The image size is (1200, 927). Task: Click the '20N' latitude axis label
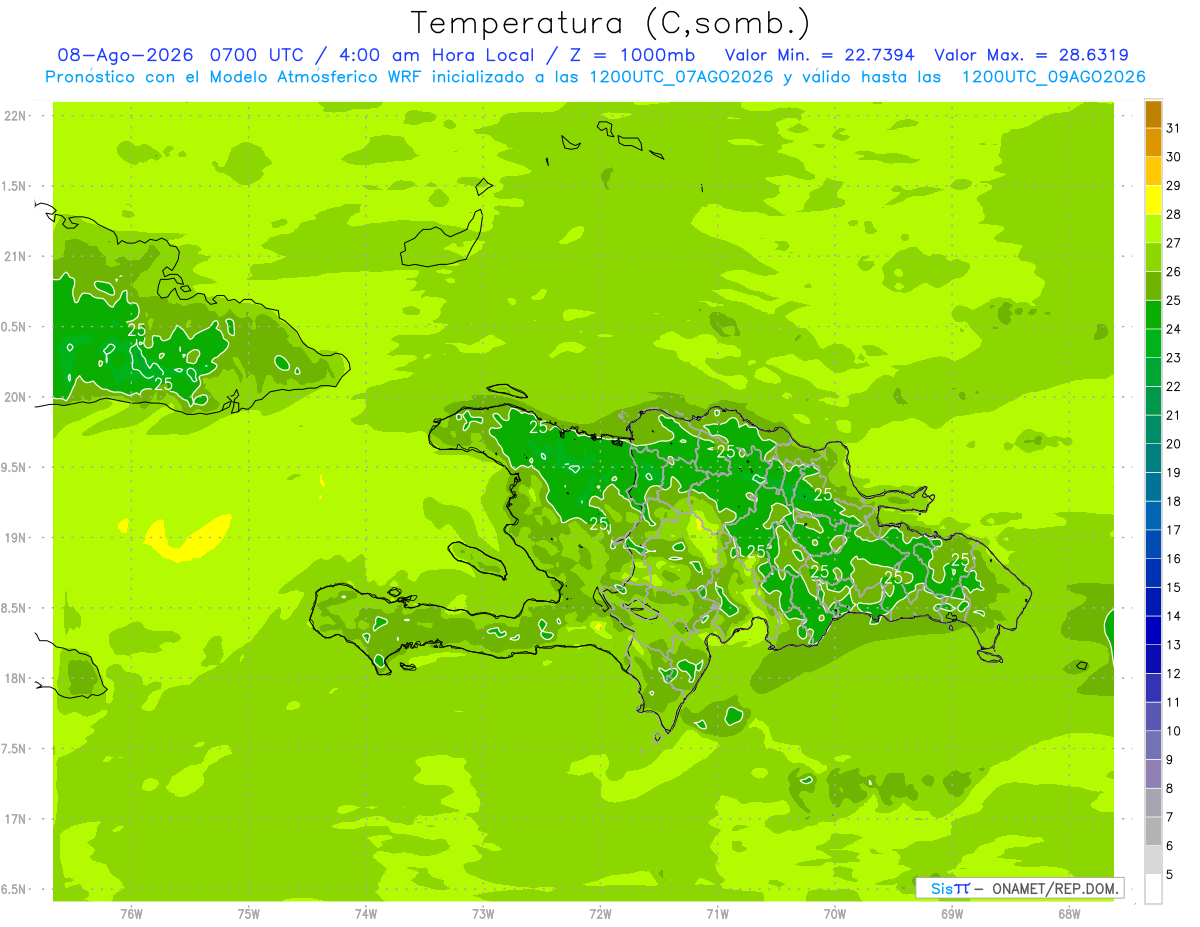pyautogui.click(x=14, y=397)
